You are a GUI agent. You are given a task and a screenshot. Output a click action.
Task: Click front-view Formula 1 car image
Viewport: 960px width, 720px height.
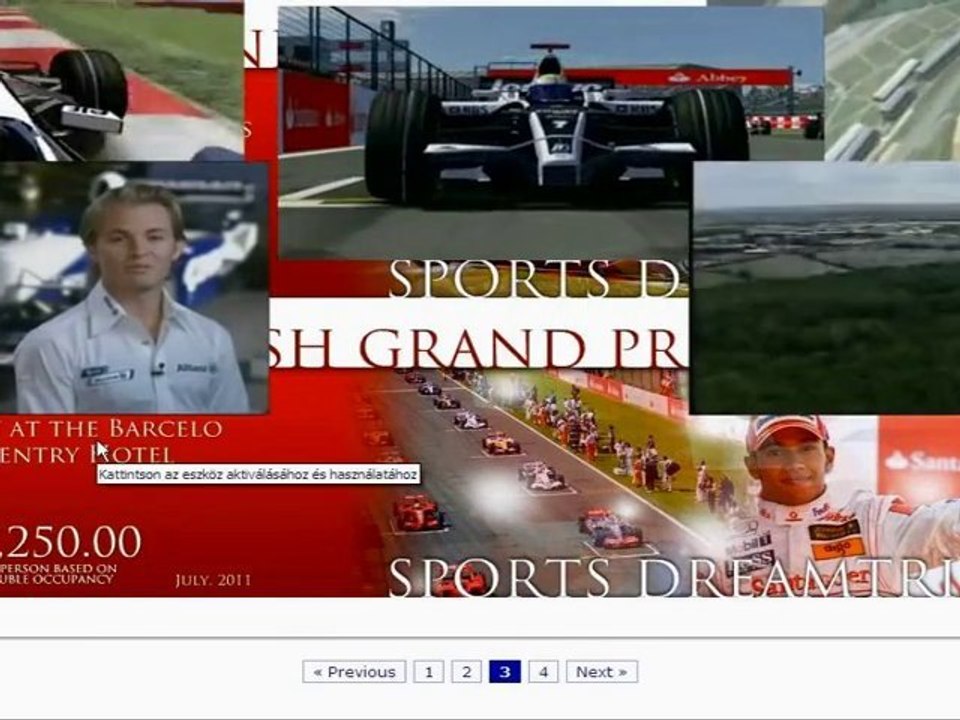point(550,132)
